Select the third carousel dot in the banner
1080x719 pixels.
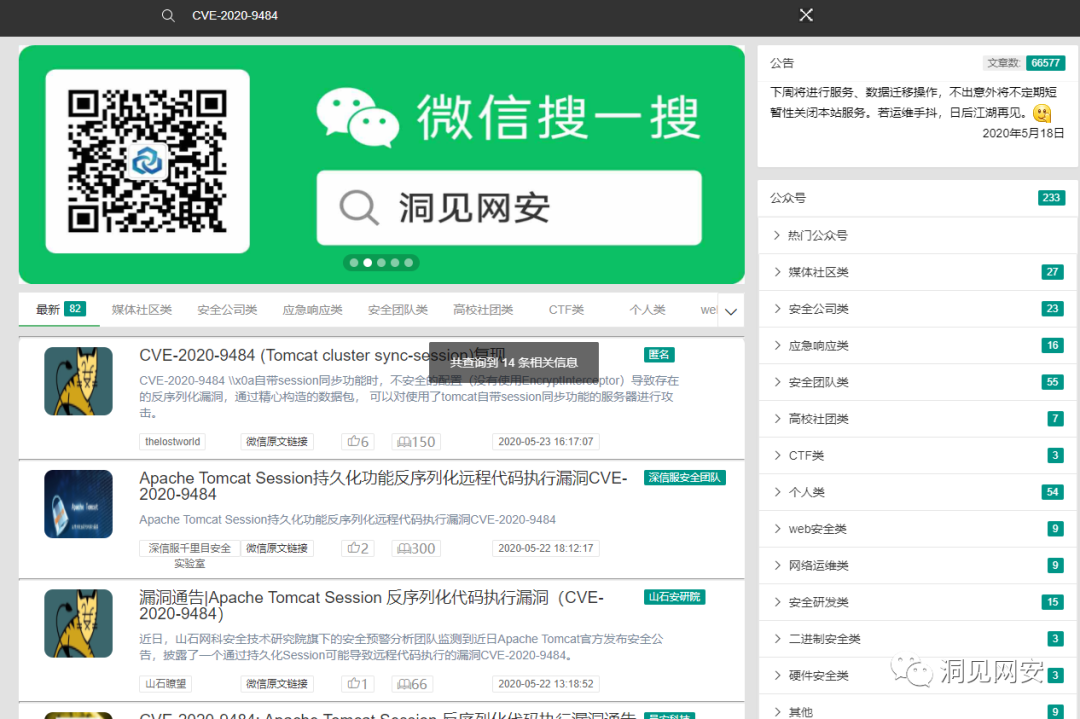pos(382,262)
